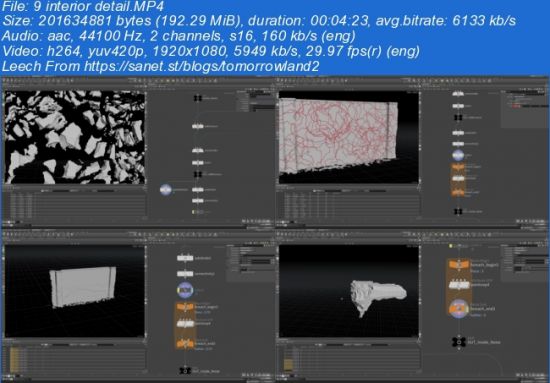Image resolution: width=550 pixels, height=383 pixels.
Task: Select white node inside foreach block in plain wall frame
Action: coord(185,324)
